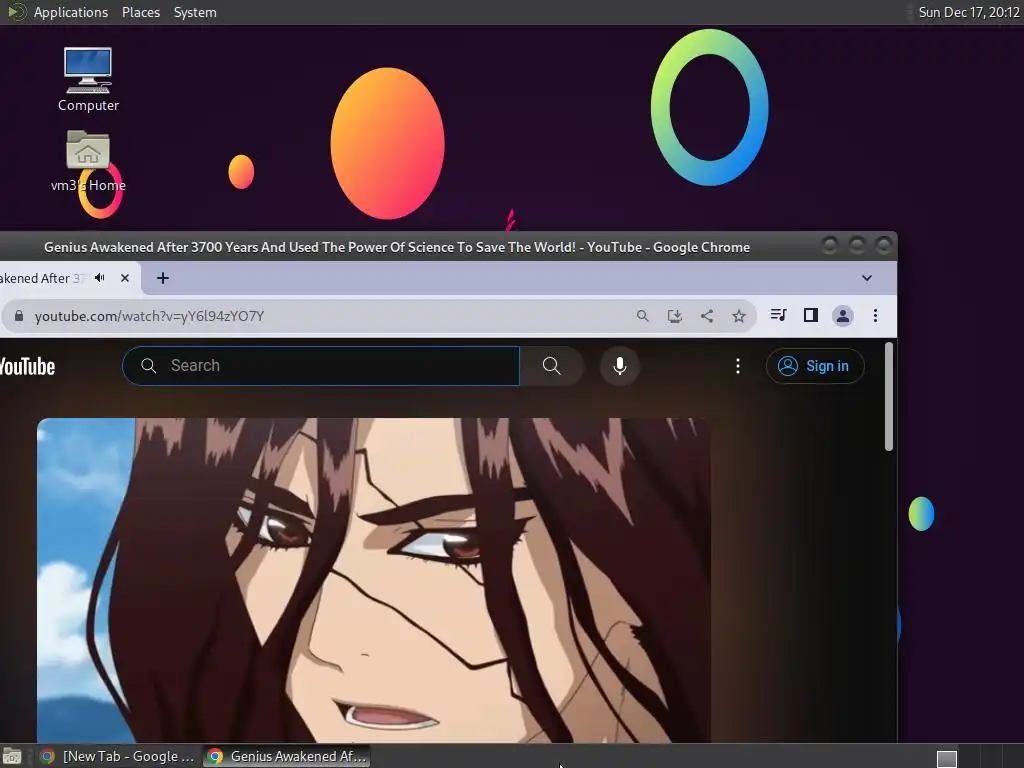Go to YouTube home via logo
Image resolution: width=1024 pixels, height=768 pixels.
27,366
